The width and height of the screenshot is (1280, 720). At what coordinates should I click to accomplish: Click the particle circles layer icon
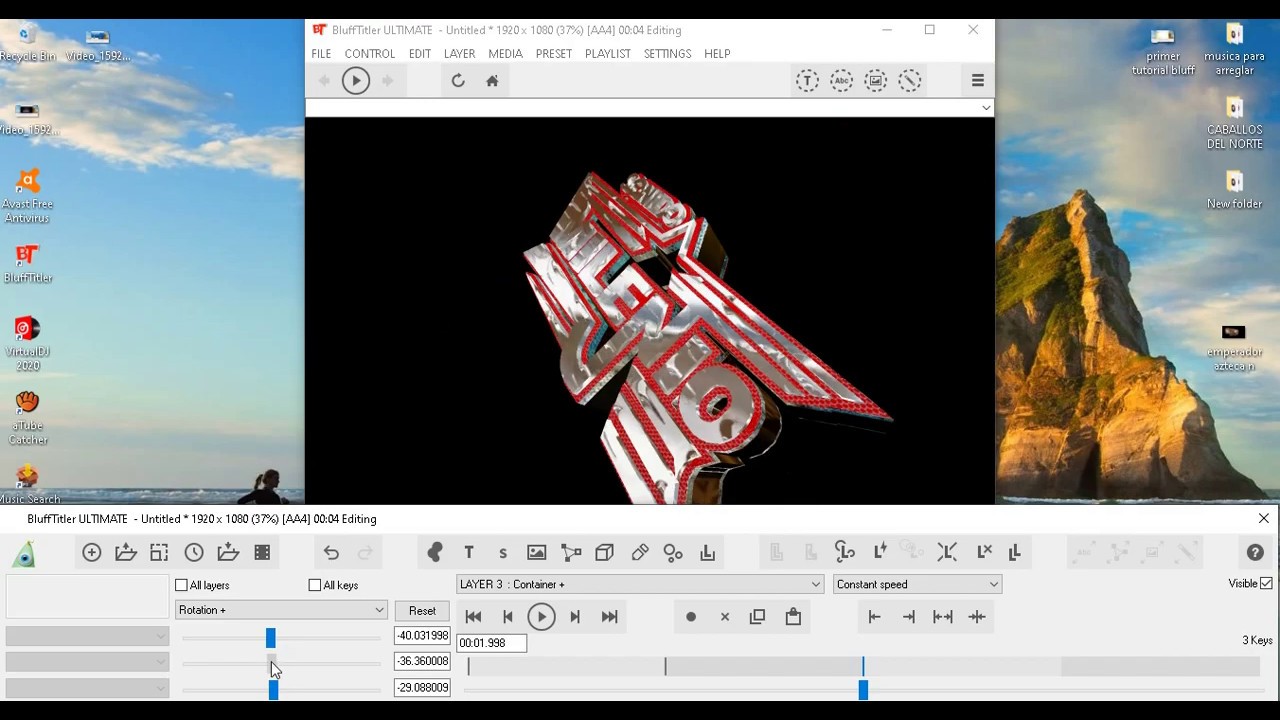(x=673, y=552)
